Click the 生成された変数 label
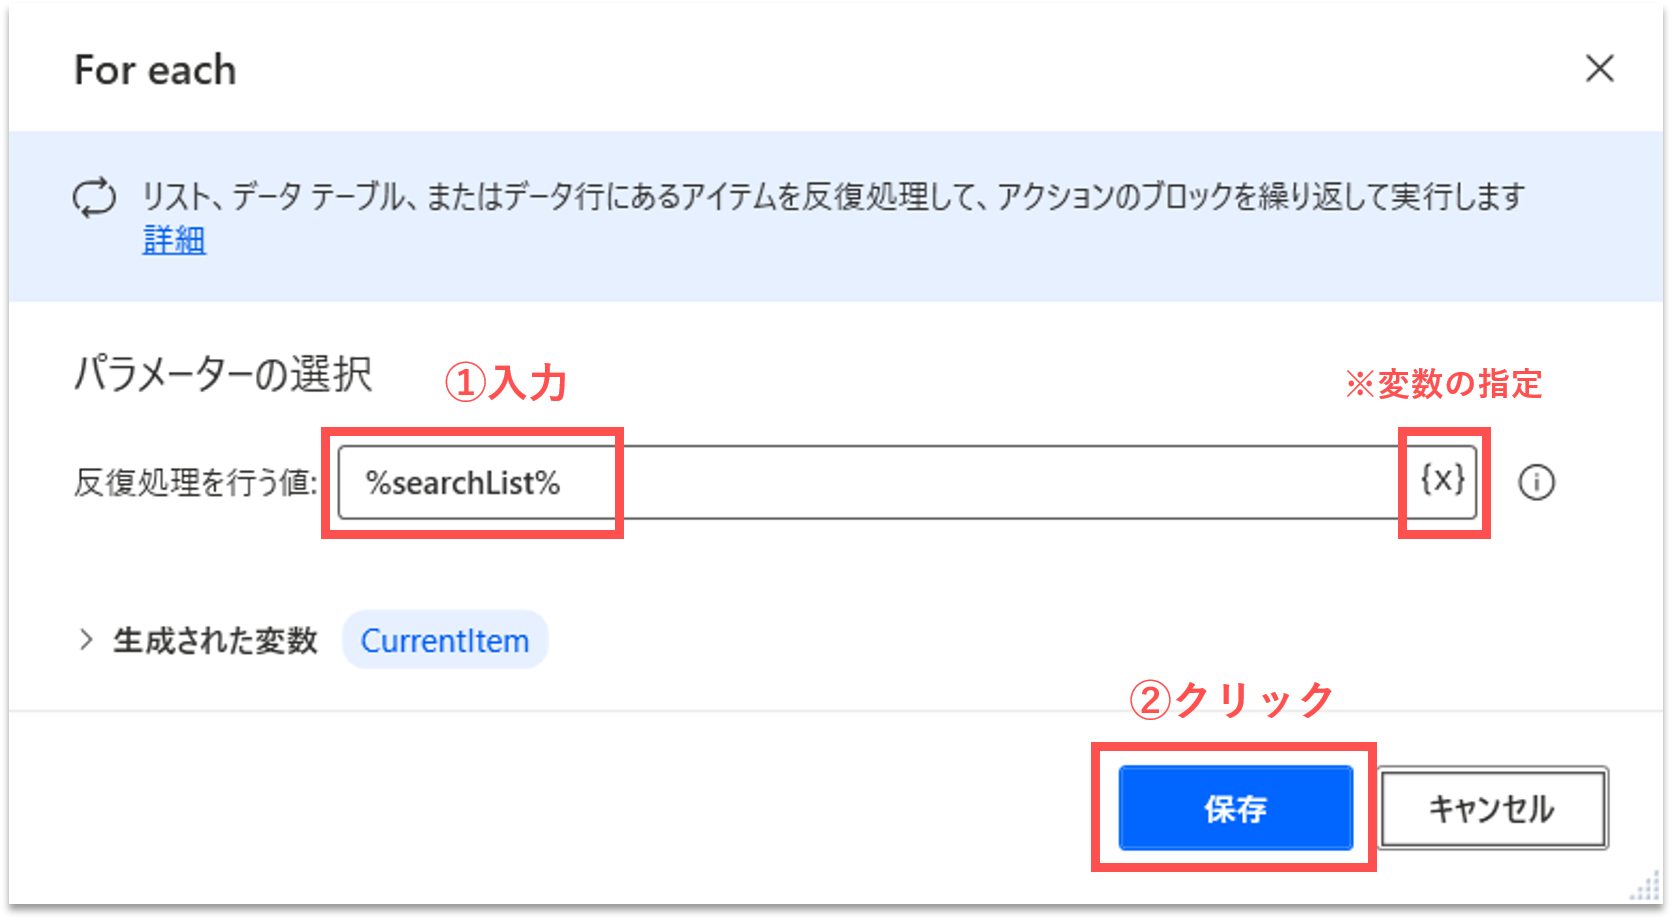Screen dimensions: 1672x919 tap(215, 640)
